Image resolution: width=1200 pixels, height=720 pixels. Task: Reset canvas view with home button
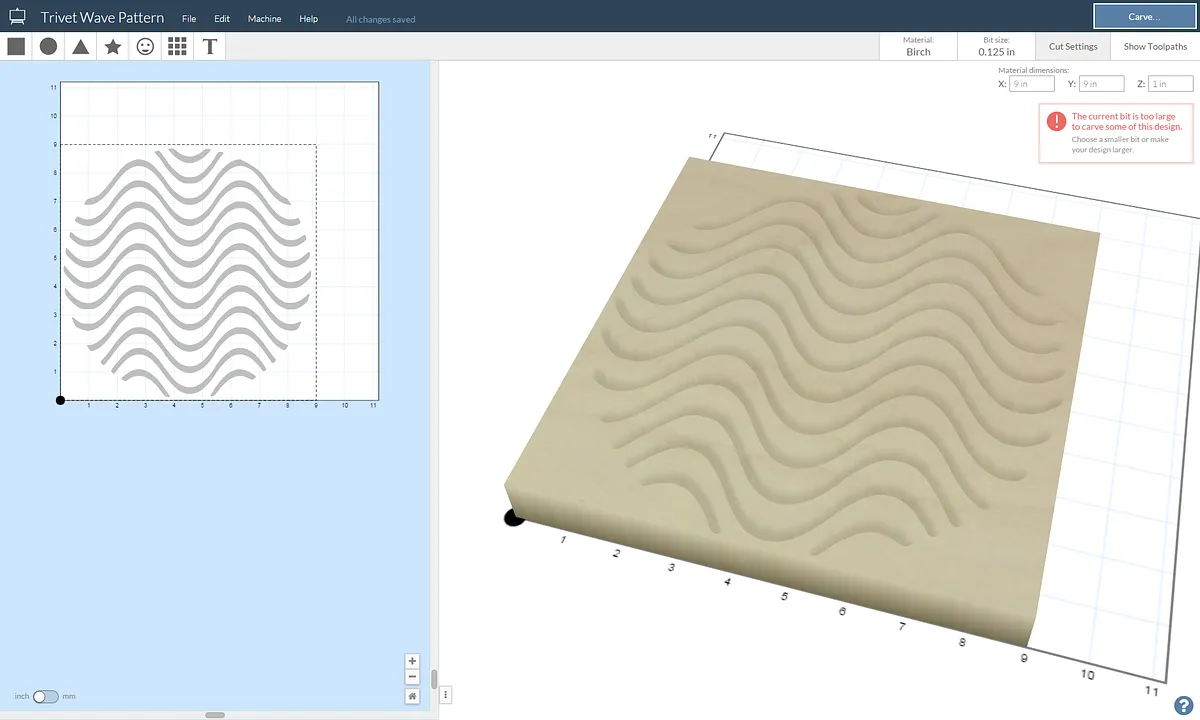pyautogui.click(x=412, y=696)
